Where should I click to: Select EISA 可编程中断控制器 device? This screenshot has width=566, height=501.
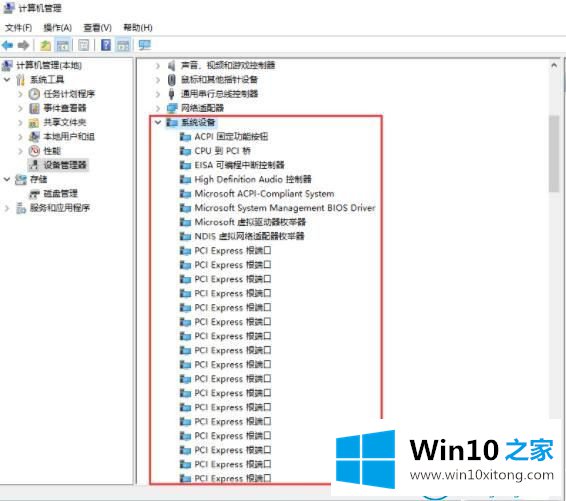tap(239, 165)
